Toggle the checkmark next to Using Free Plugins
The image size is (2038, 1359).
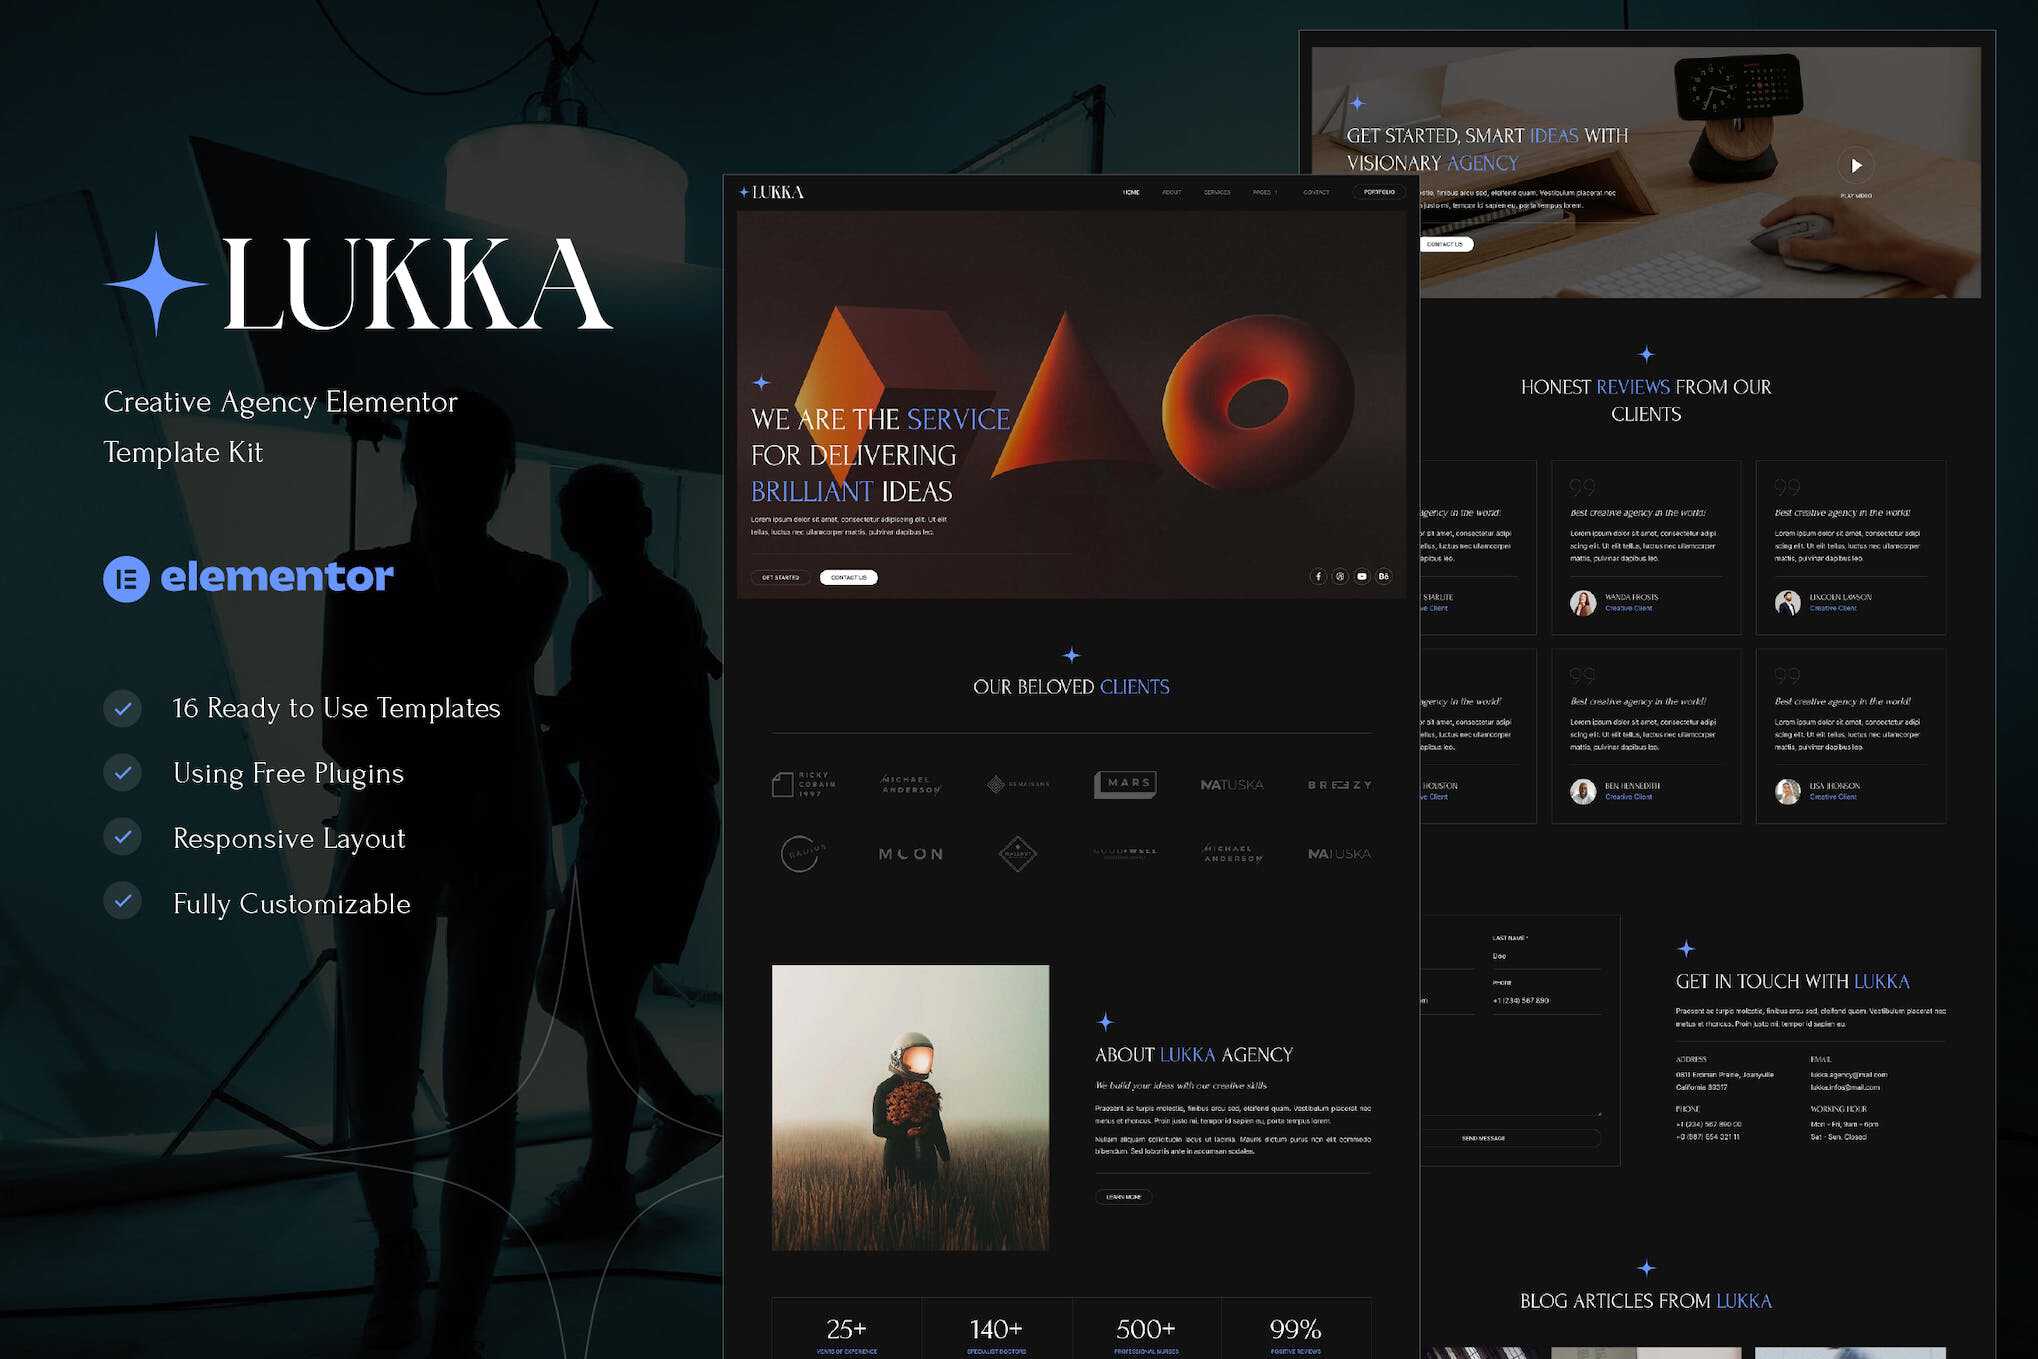123,774
